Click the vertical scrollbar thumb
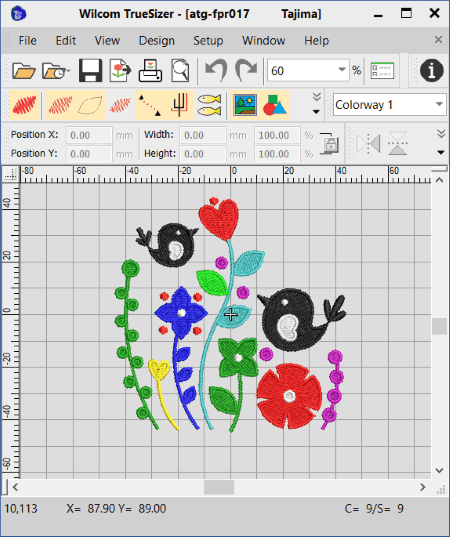Viewport: 450px width, 537px height. [440, 326]
